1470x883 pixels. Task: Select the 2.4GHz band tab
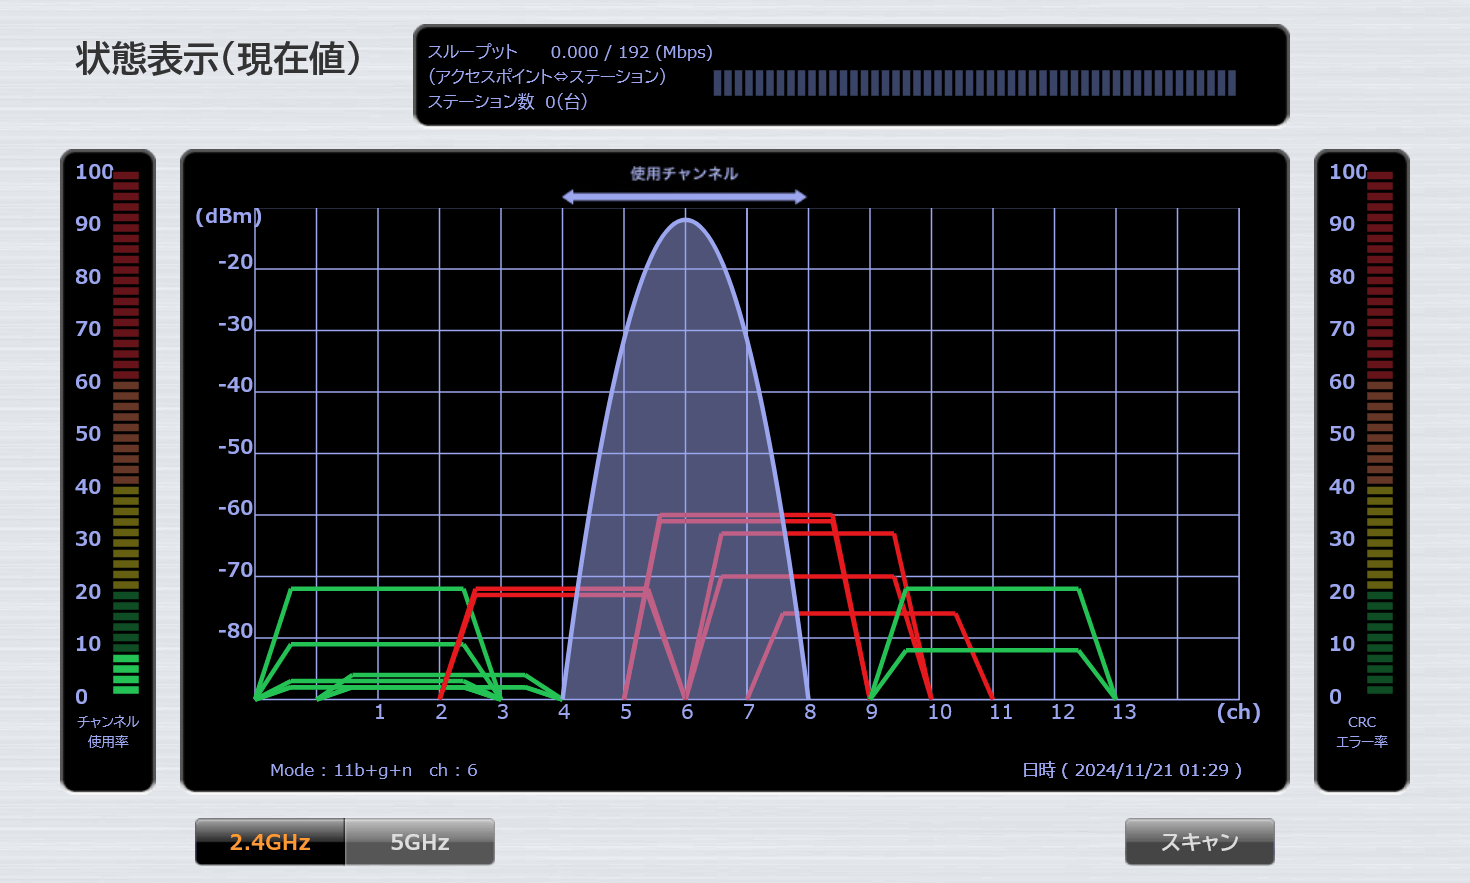point(270,842)
